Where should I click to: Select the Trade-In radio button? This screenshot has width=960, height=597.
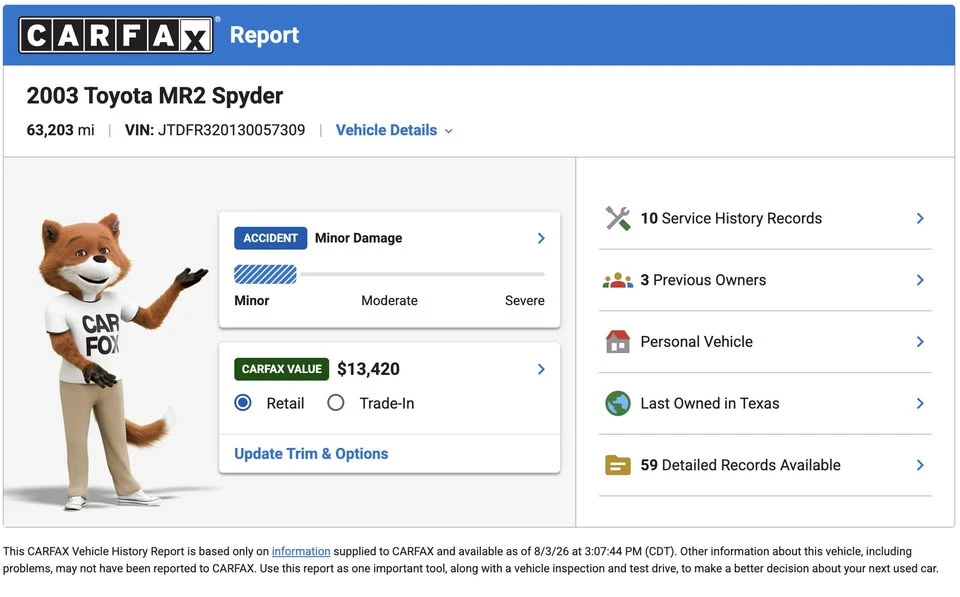tap(336, 403)
